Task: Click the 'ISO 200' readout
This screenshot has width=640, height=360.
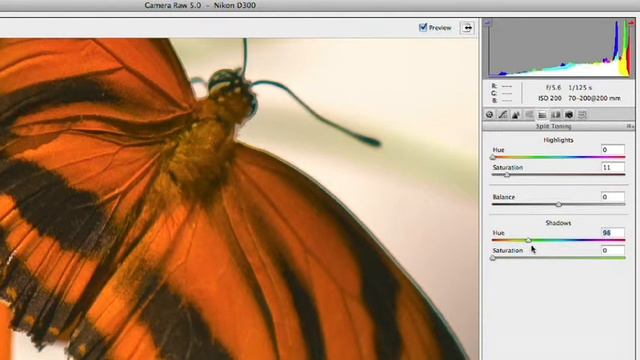Action: tap(550, 98)
